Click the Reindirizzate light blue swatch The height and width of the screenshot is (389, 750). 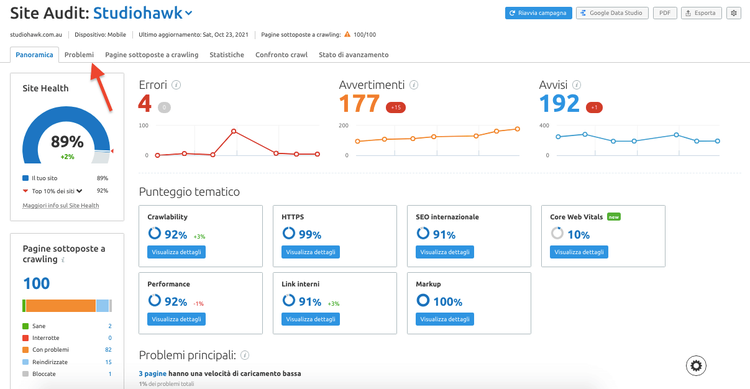pos(25,362)
